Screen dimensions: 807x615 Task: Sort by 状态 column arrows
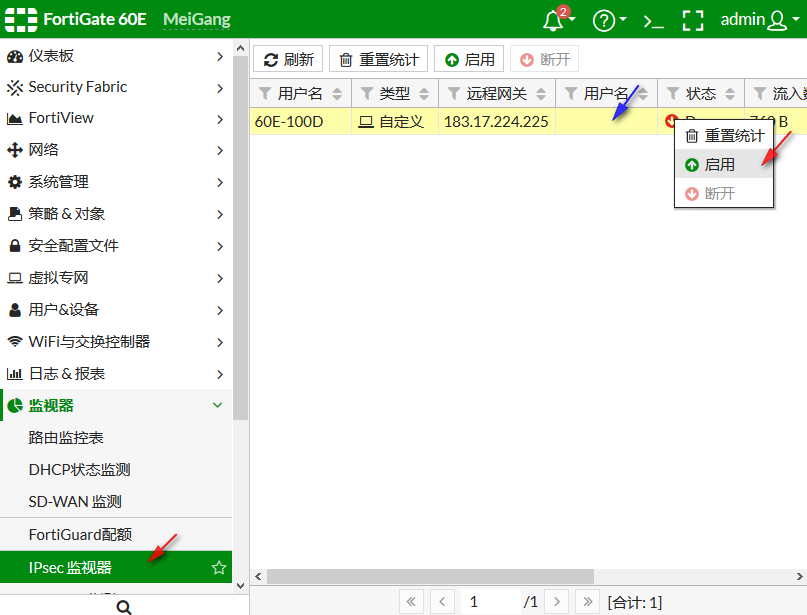(x=730, y=94)
